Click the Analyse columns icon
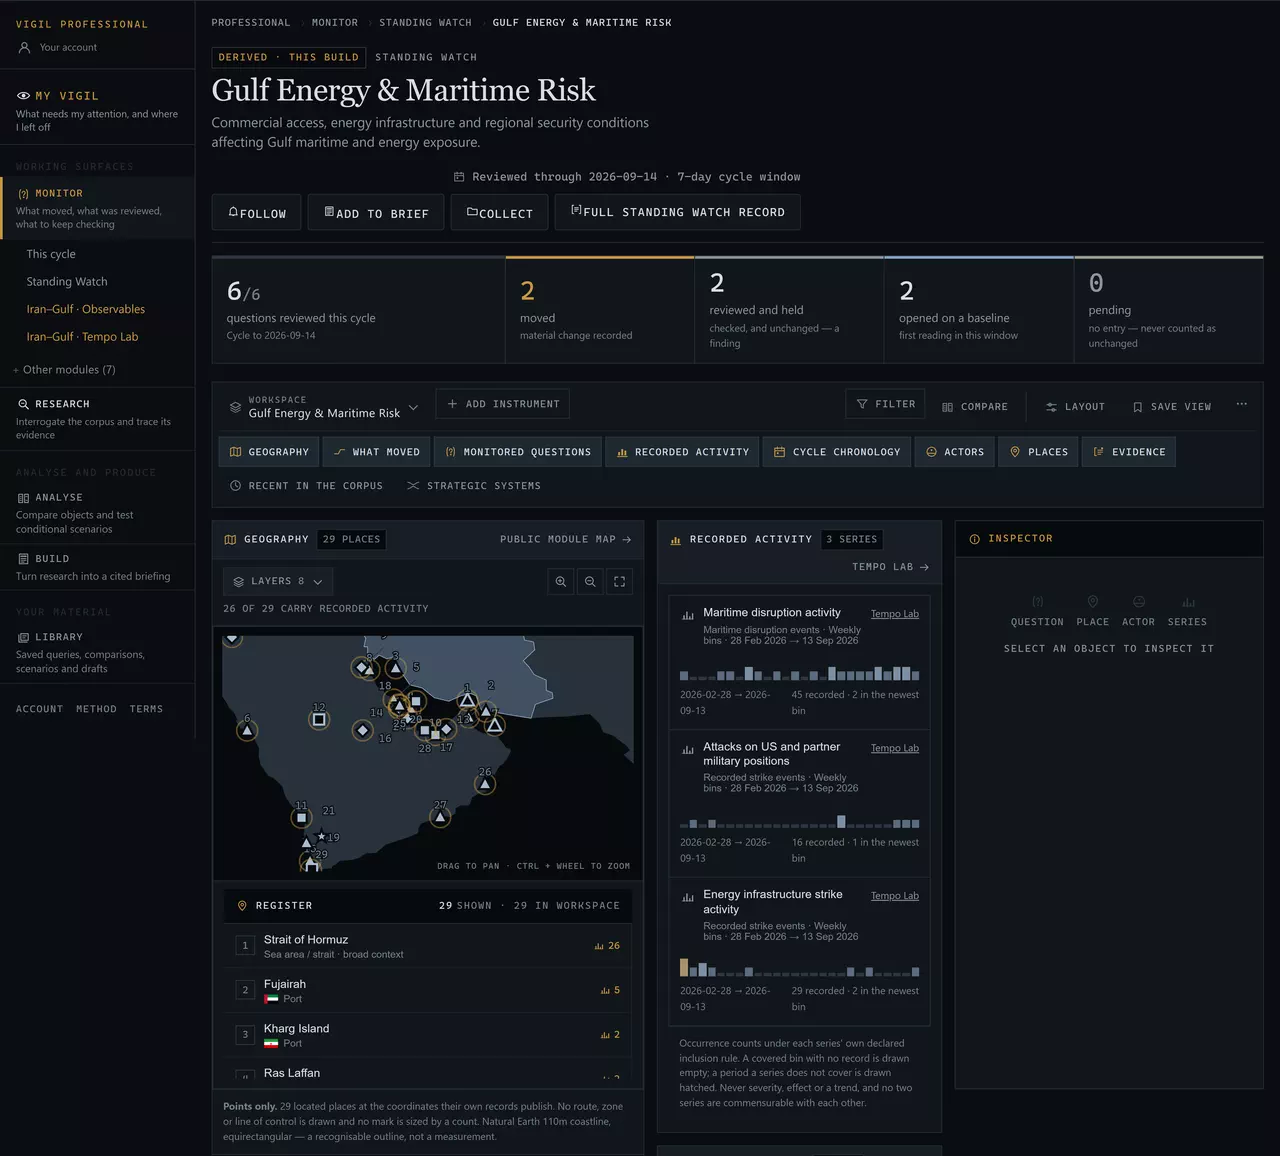 [x=24, y=497]
